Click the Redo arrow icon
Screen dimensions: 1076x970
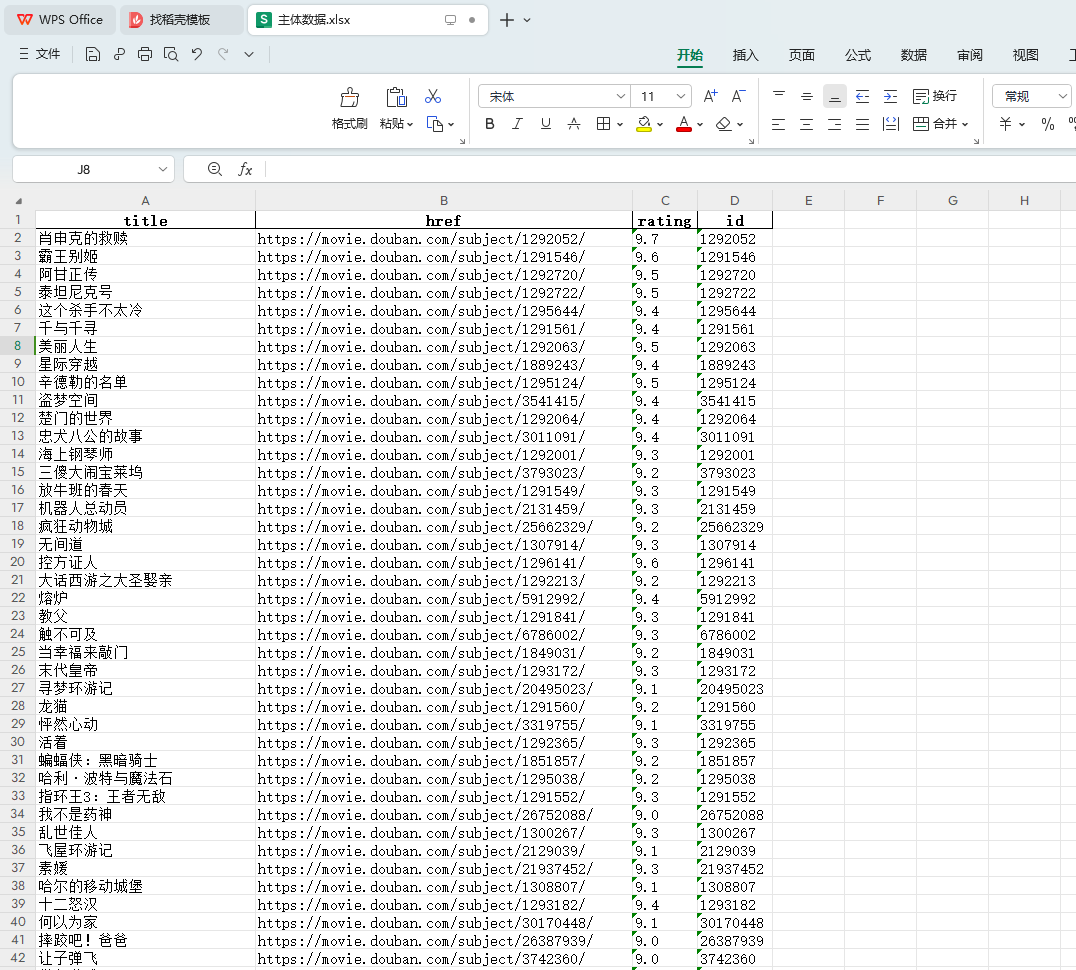[223, 54]
